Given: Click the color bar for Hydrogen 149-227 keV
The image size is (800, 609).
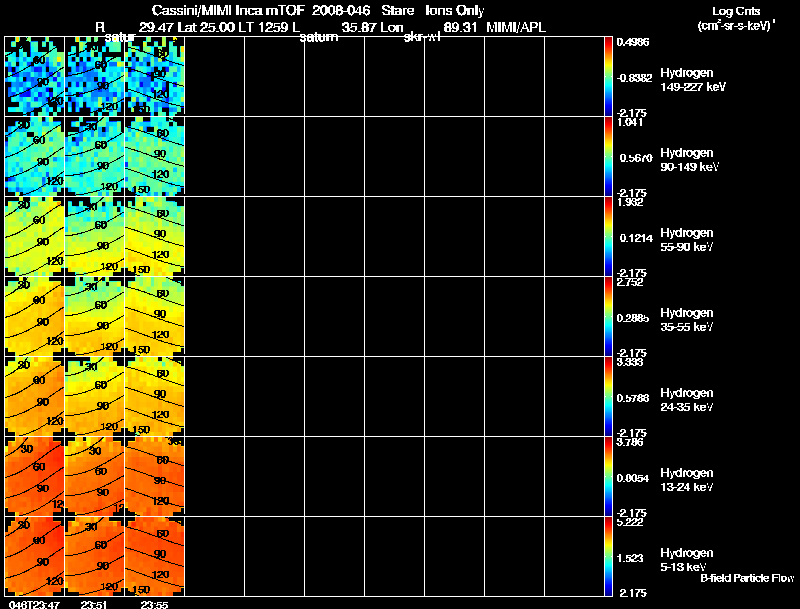Looking at the screenshot, I should tap(609, 76).
